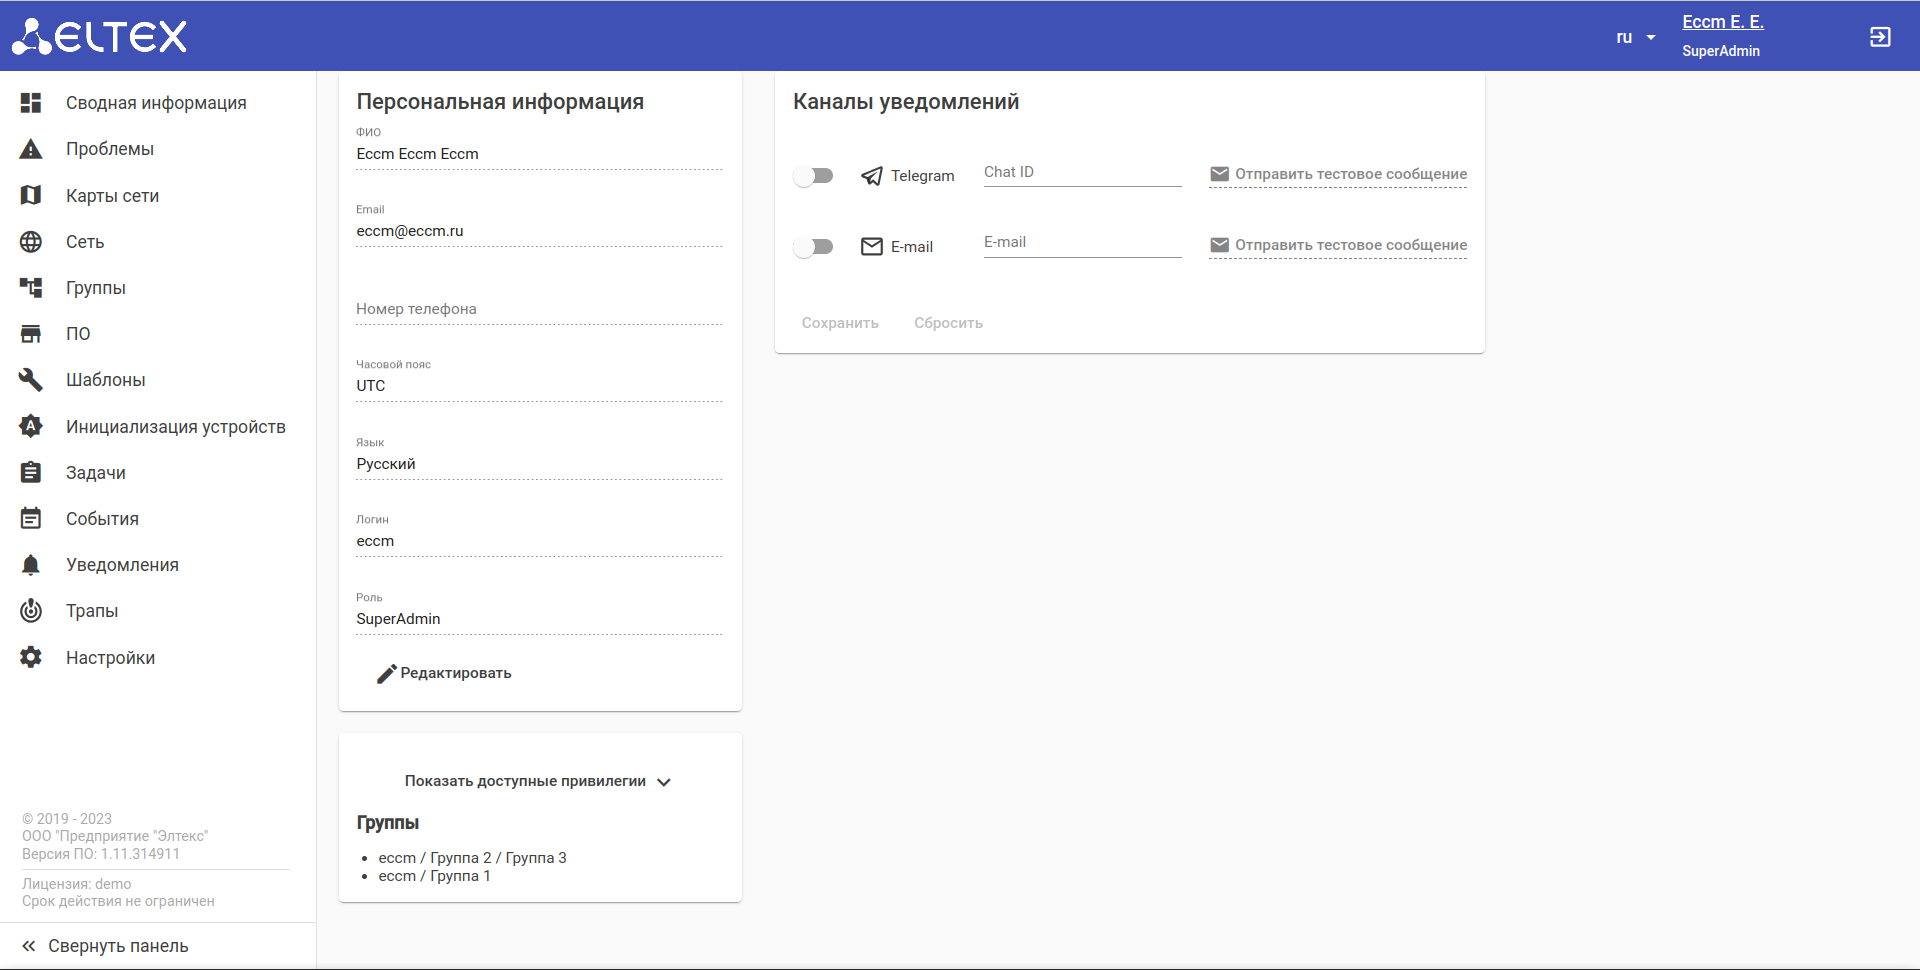Click the globe icon for Сеть
This screenshot has width=1920, height=970.
pos(31,242)
